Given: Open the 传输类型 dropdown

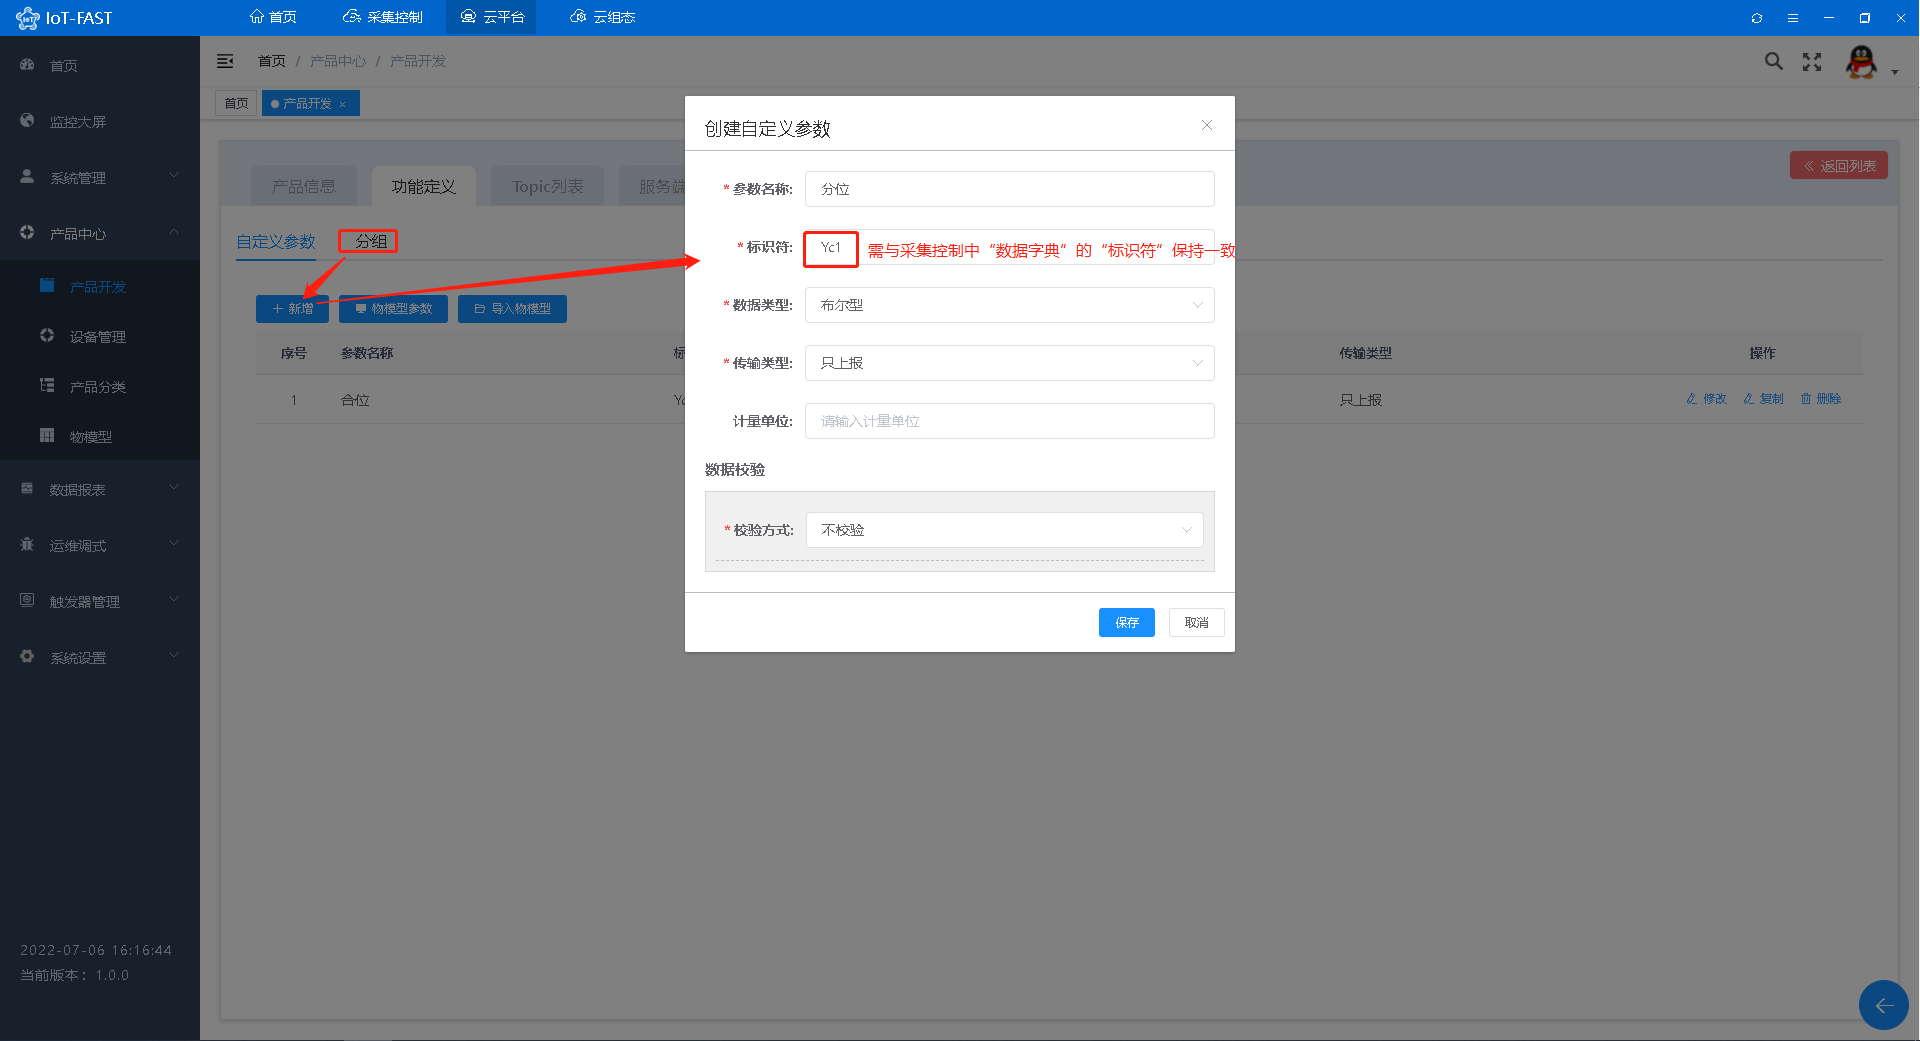Looking at the screenshot, I should (1010, 363).
